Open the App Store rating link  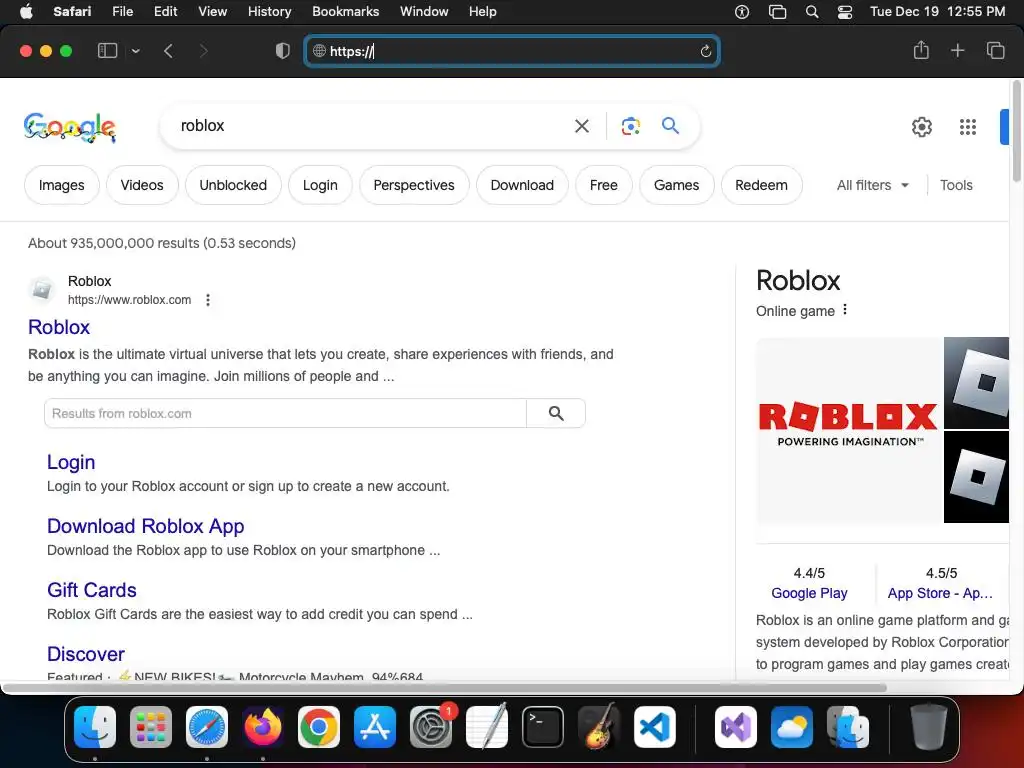(x=940, y=593)
